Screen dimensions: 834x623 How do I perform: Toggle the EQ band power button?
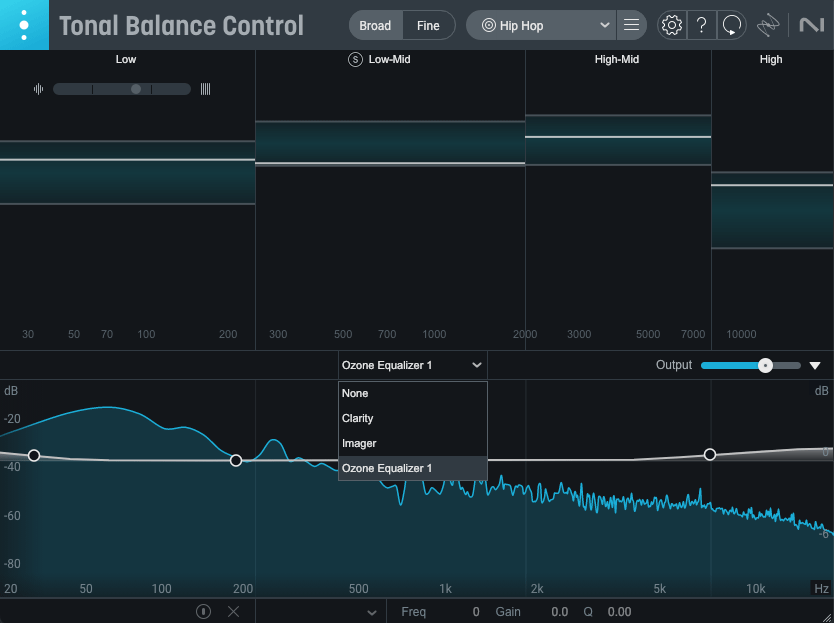click(x=203, y=611)
